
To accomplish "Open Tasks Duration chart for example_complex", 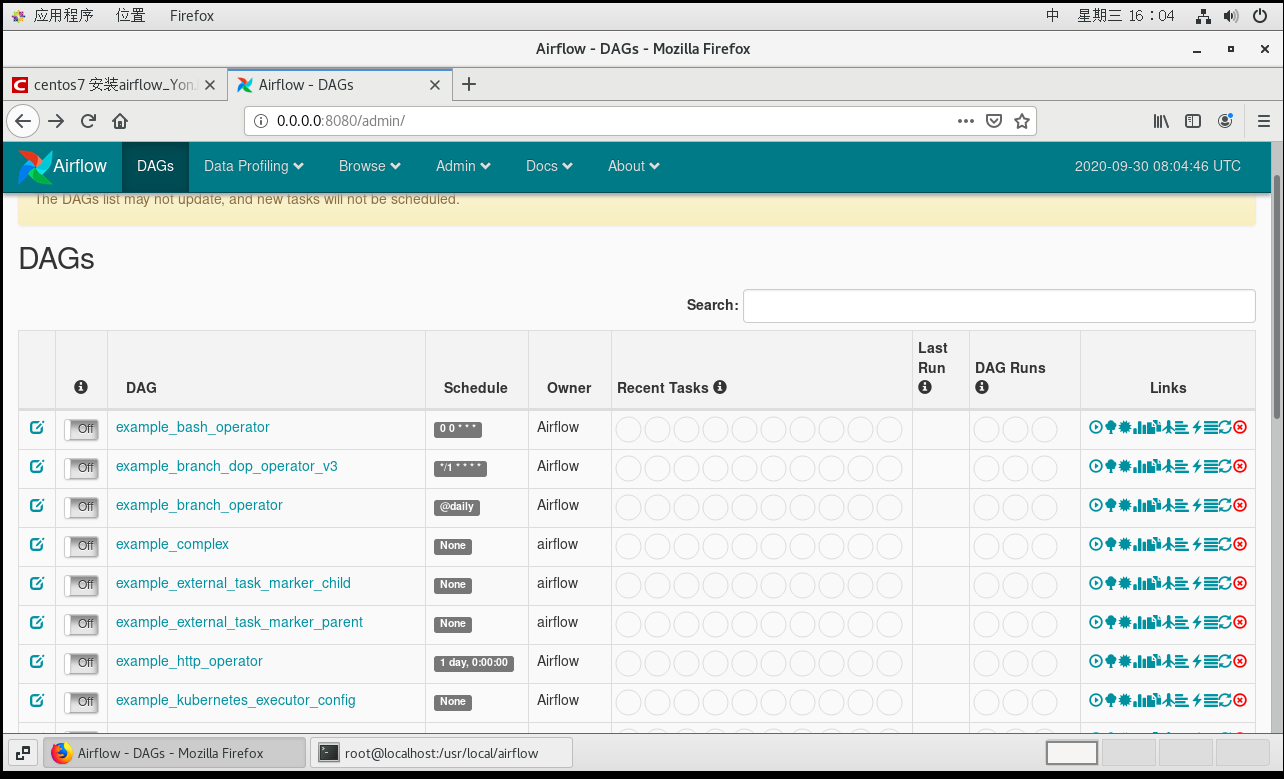I will point(1140,544).
